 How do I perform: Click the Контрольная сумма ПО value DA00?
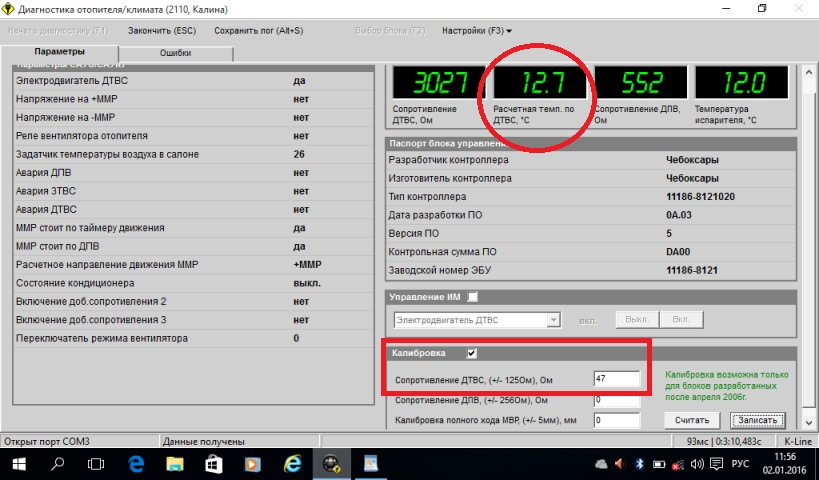pos(678,252)
